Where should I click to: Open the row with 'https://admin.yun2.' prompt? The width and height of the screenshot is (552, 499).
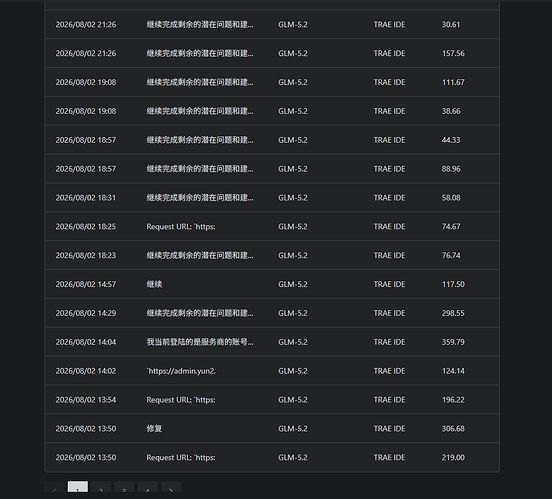(x=272, y=371)
